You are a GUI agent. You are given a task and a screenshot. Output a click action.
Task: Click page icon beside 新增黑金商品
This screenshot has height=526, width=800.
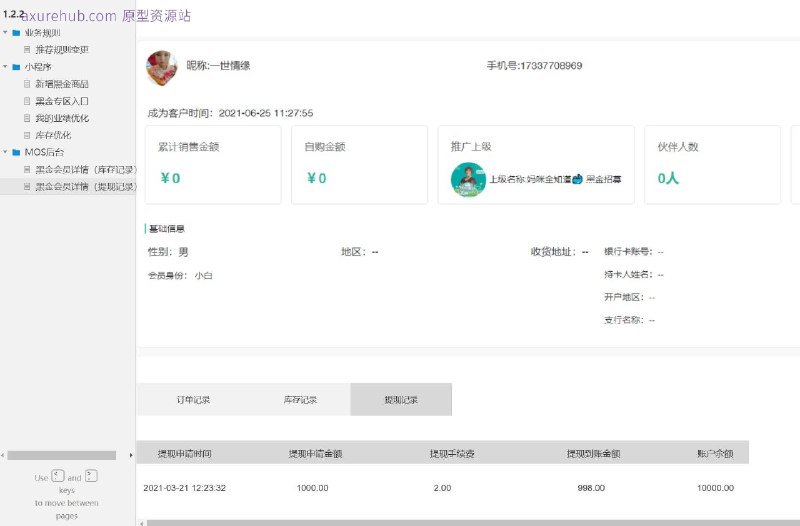coord(27,84)
